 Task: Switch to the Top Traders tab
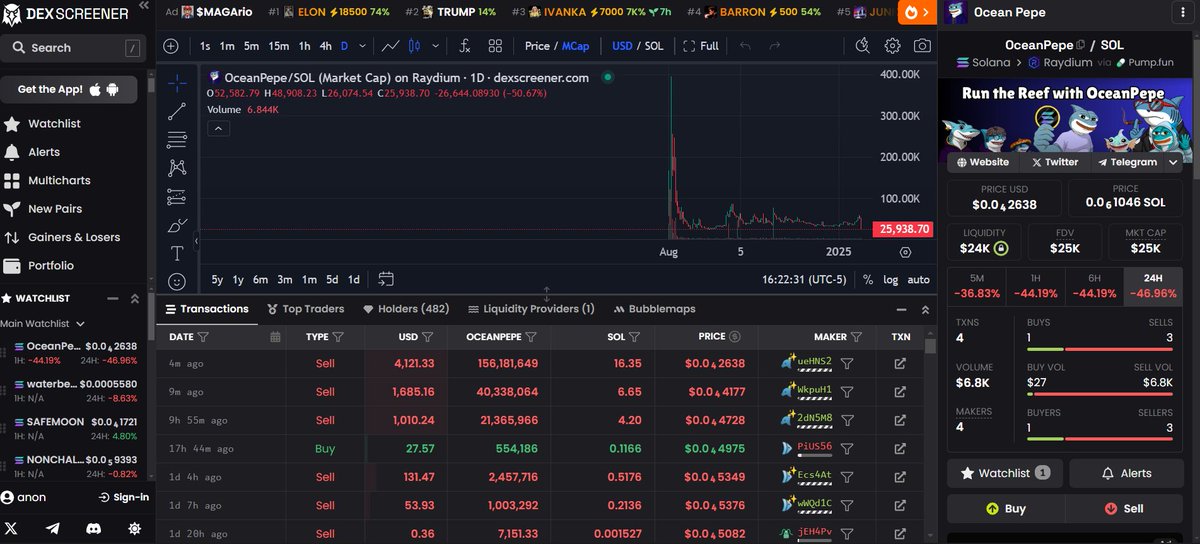[306, 309]
